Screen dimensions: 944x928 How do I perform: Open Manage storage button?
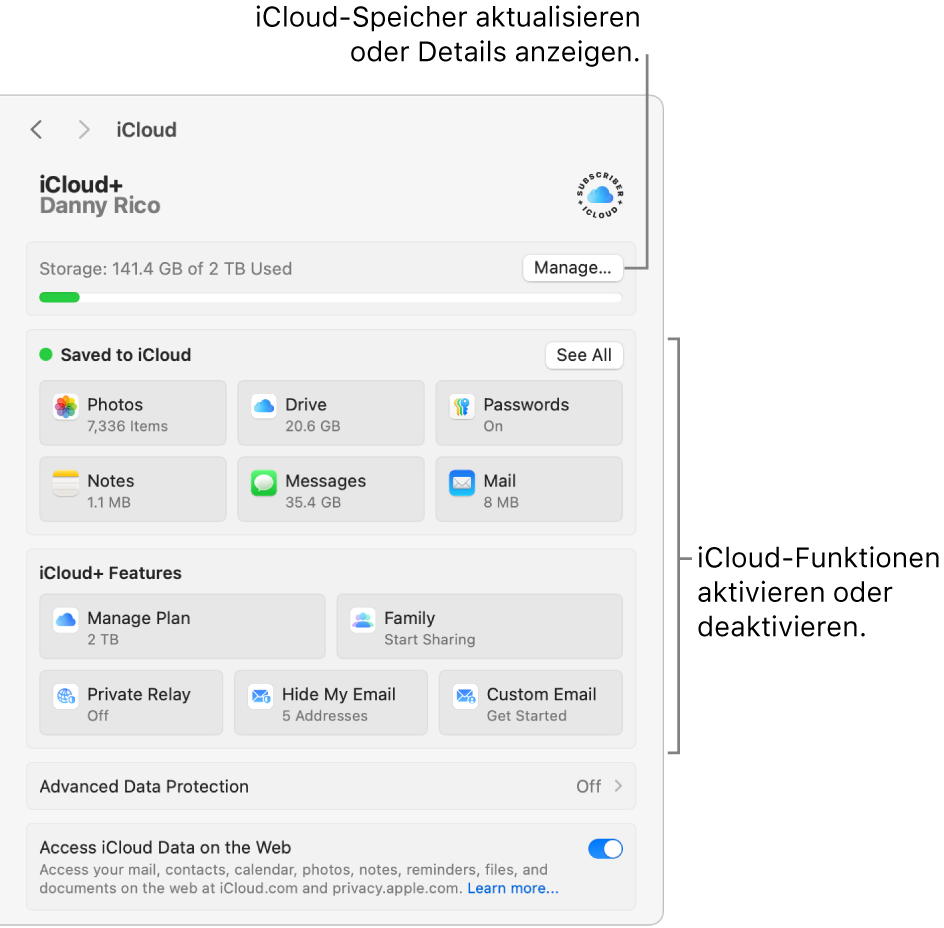click(x=573, y=267)
